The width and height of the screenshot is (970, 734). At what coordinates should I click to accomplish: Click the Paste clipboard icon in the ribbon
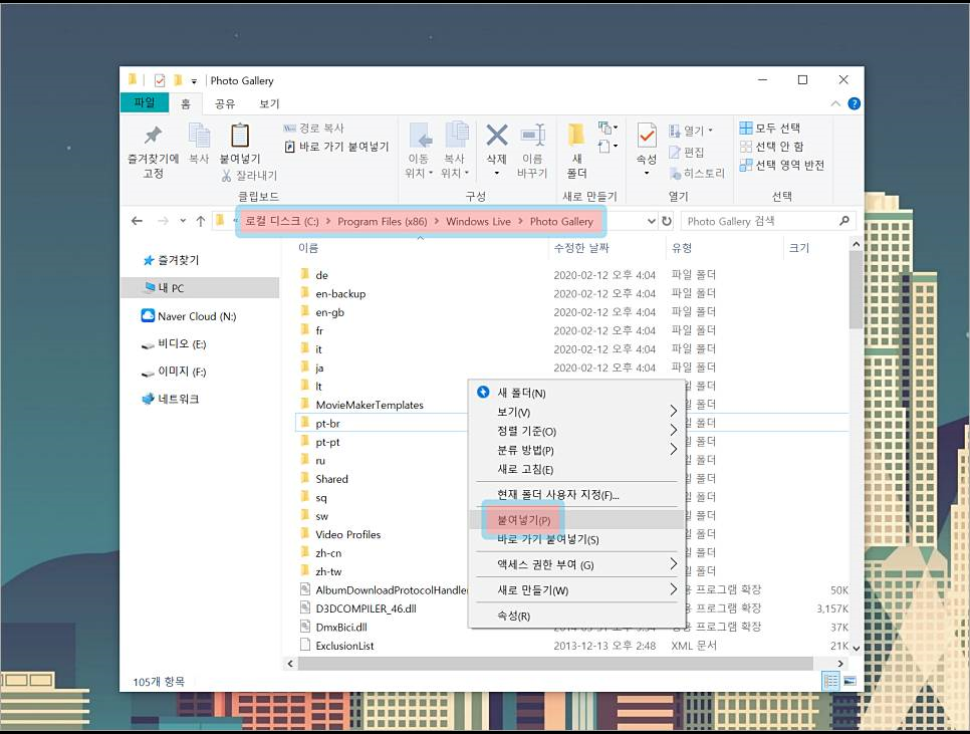pyautogui.click(x=240, y=135)
